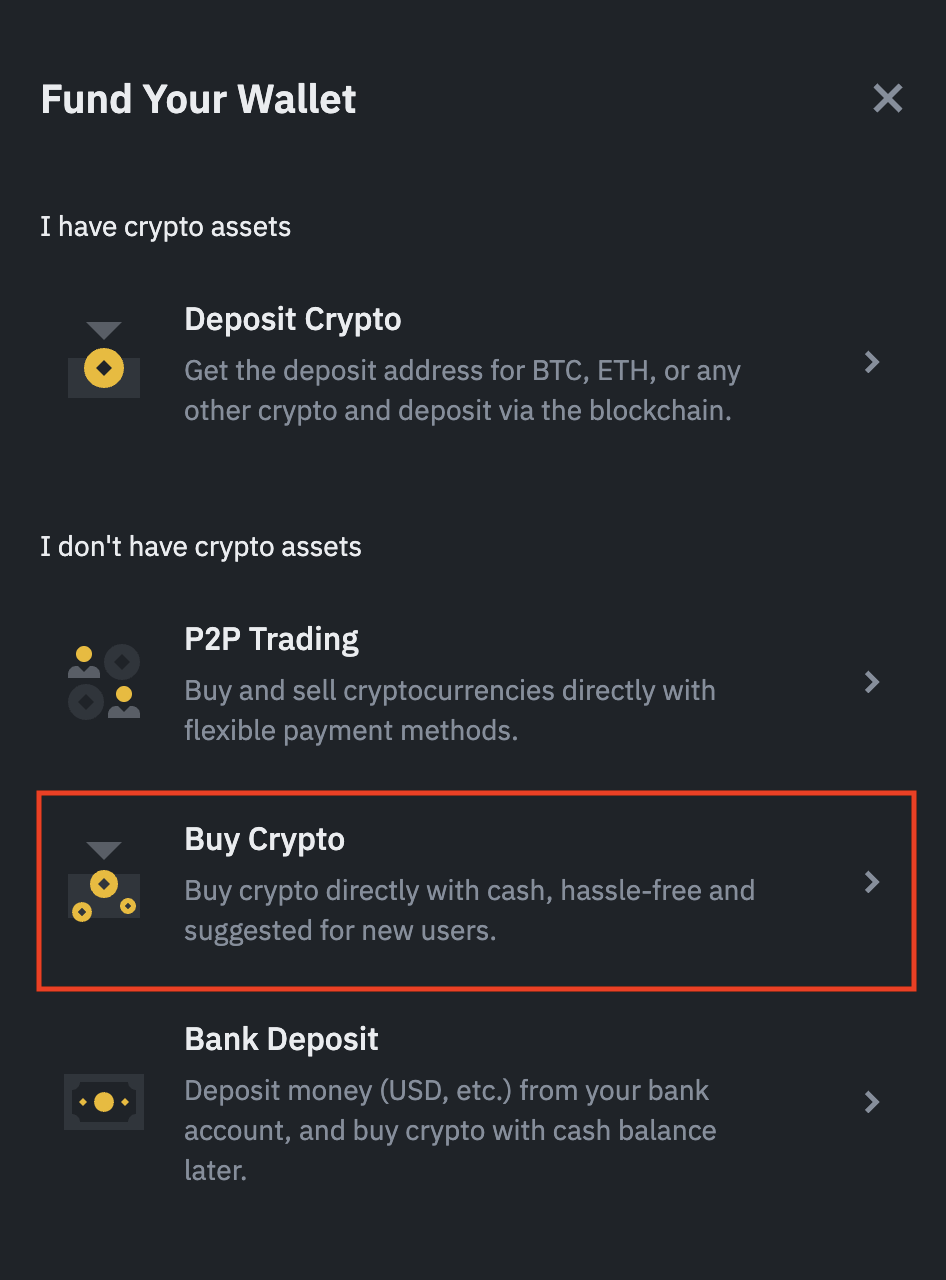Click the Buy Crypto coins icon
This screenshot has height=1280, width=946.
104,882
